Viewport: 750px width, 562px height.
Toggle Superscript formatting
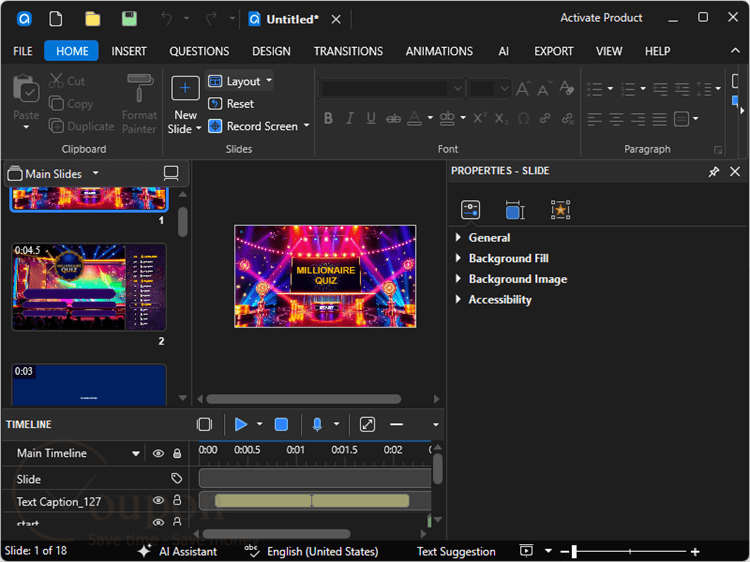coord(479,118)
